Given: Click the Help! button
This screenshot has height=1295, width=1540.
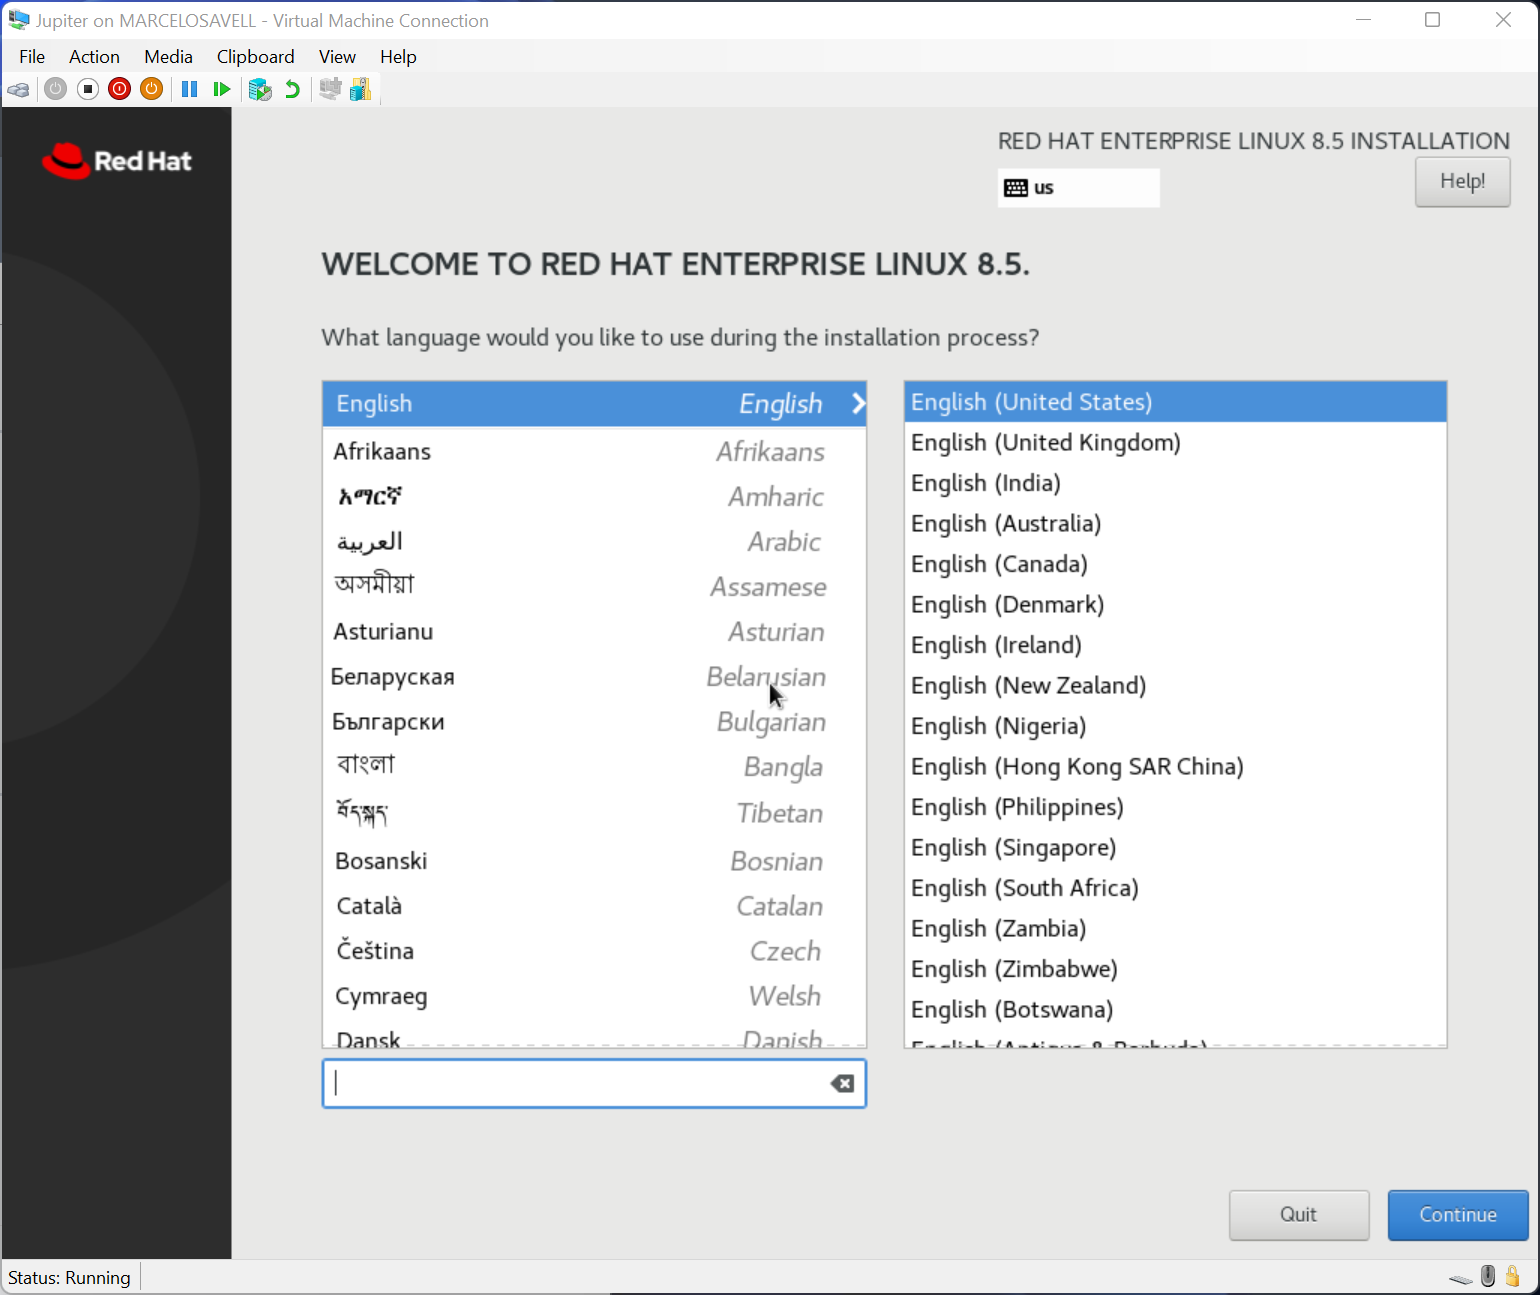Looking at the screenshot, I should 1462,182.
